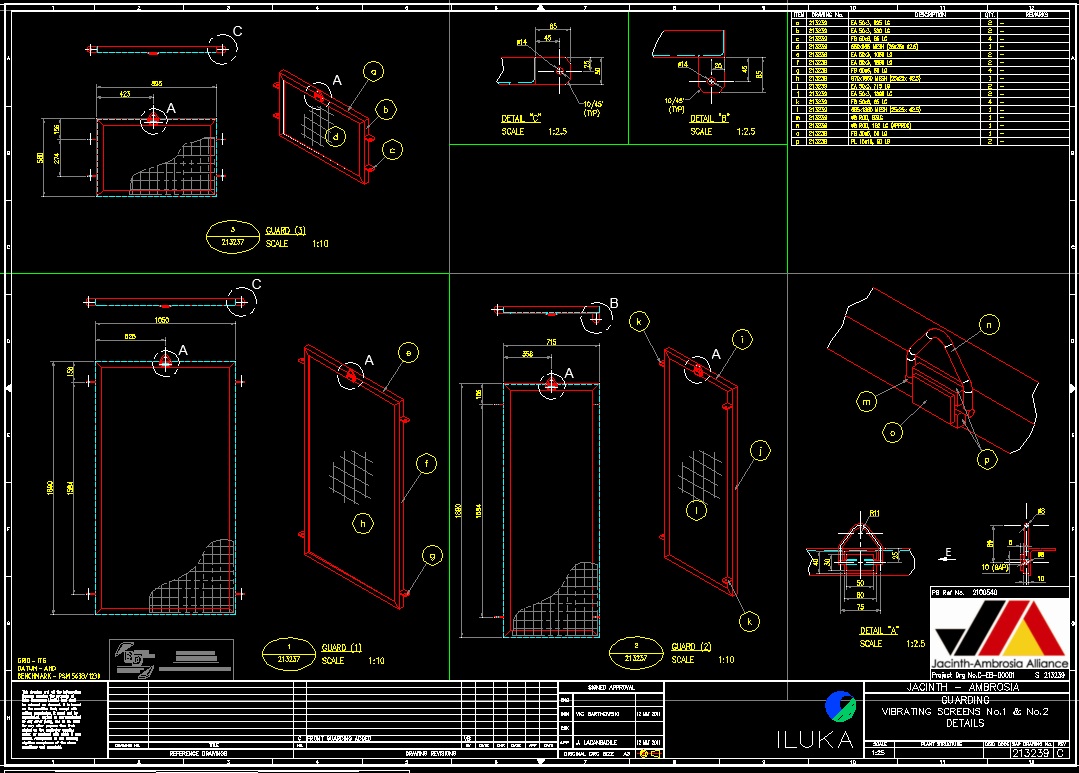This screenshot has height=773, width=1079.
Task: Select view arrow 'E' near Detail A
Action: click(x=947, y=550)
